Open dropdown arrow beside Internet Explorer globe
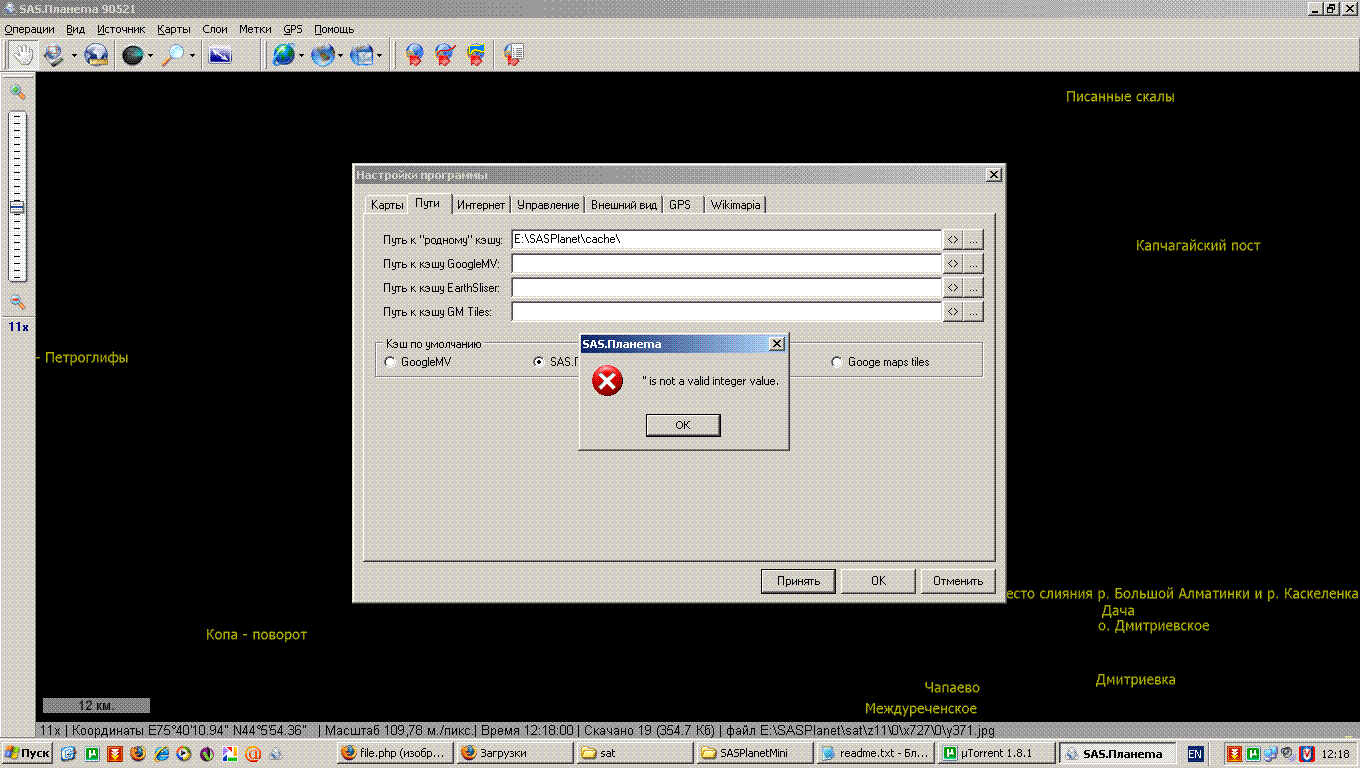Image resolution: width=1360 pixels, height=768 pixels. (x=301, y=56)
